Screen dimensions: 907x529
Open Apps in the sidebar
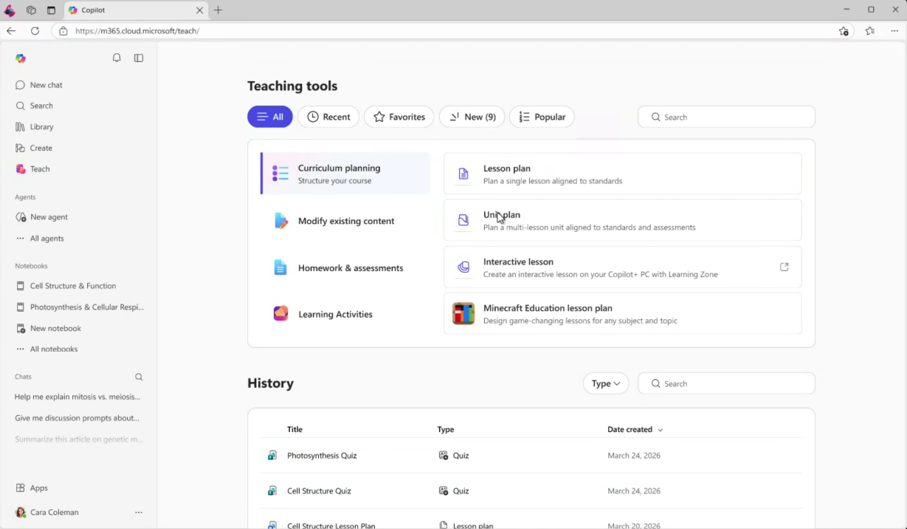coord(32,488)
